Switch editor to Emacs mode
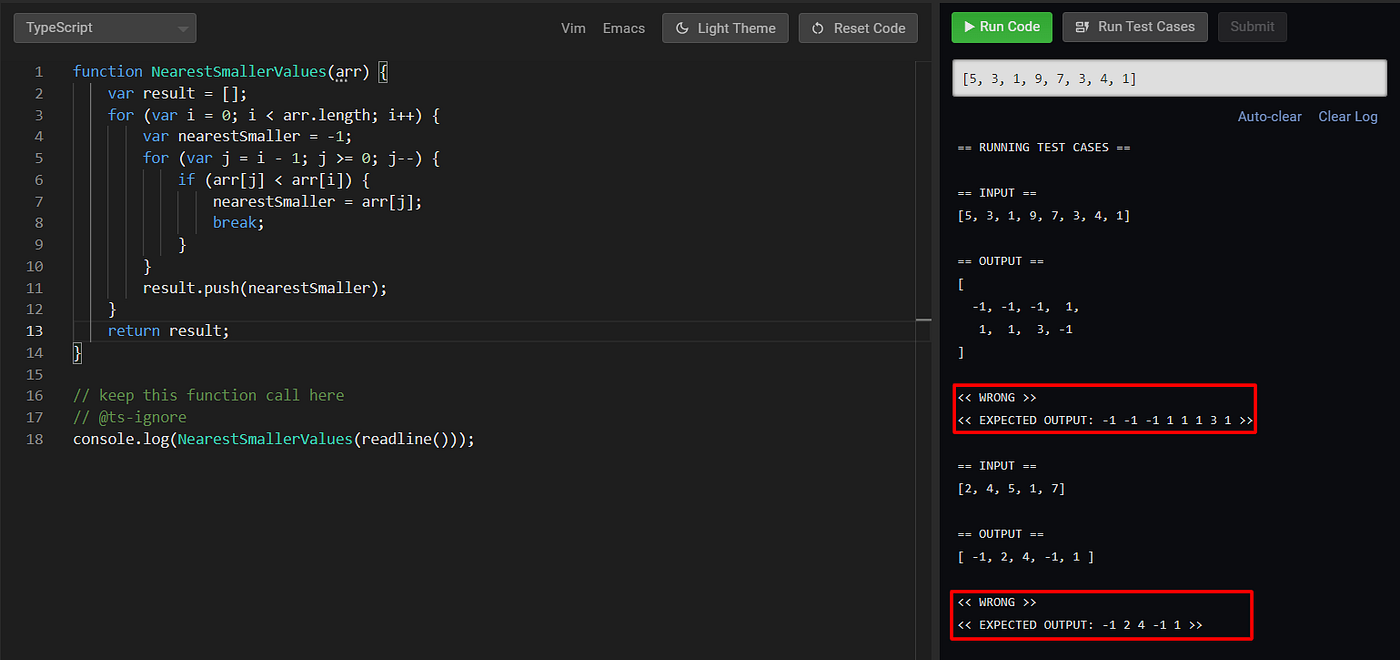Viewport: 1400px width, 660px height. (623, 28)
